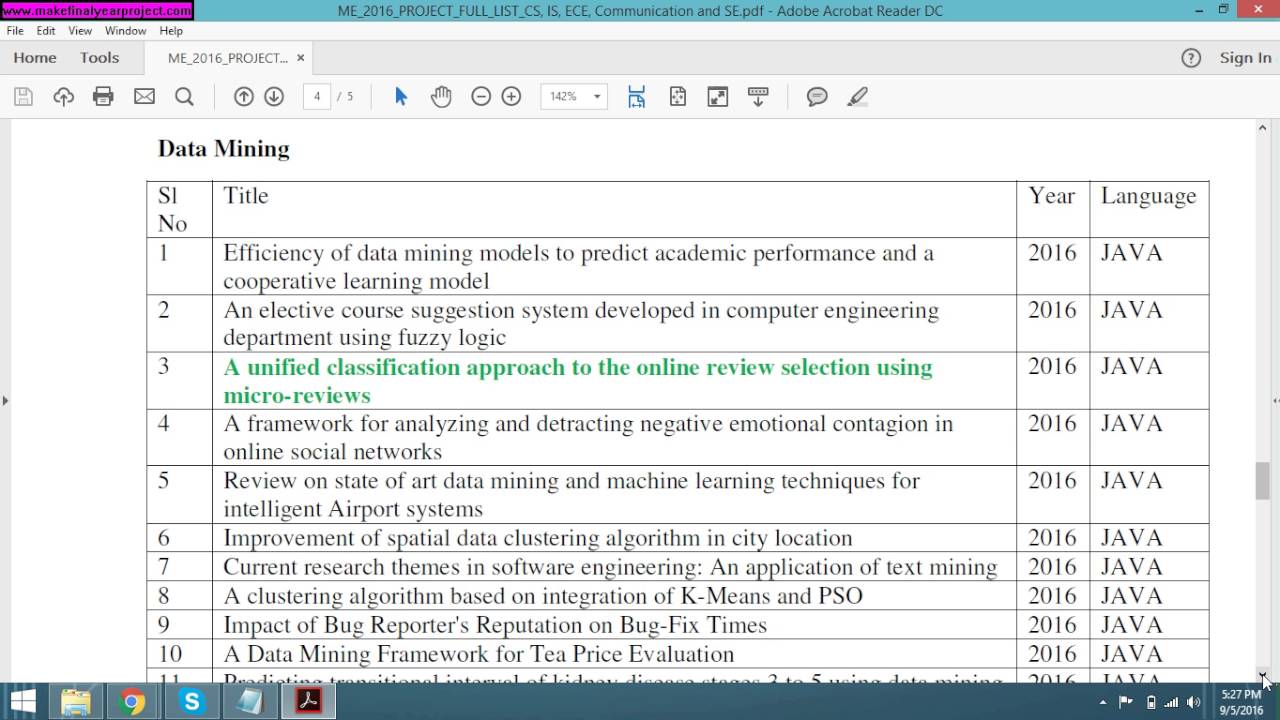
Task: Click the page number input field
Action: pos(317,97)
